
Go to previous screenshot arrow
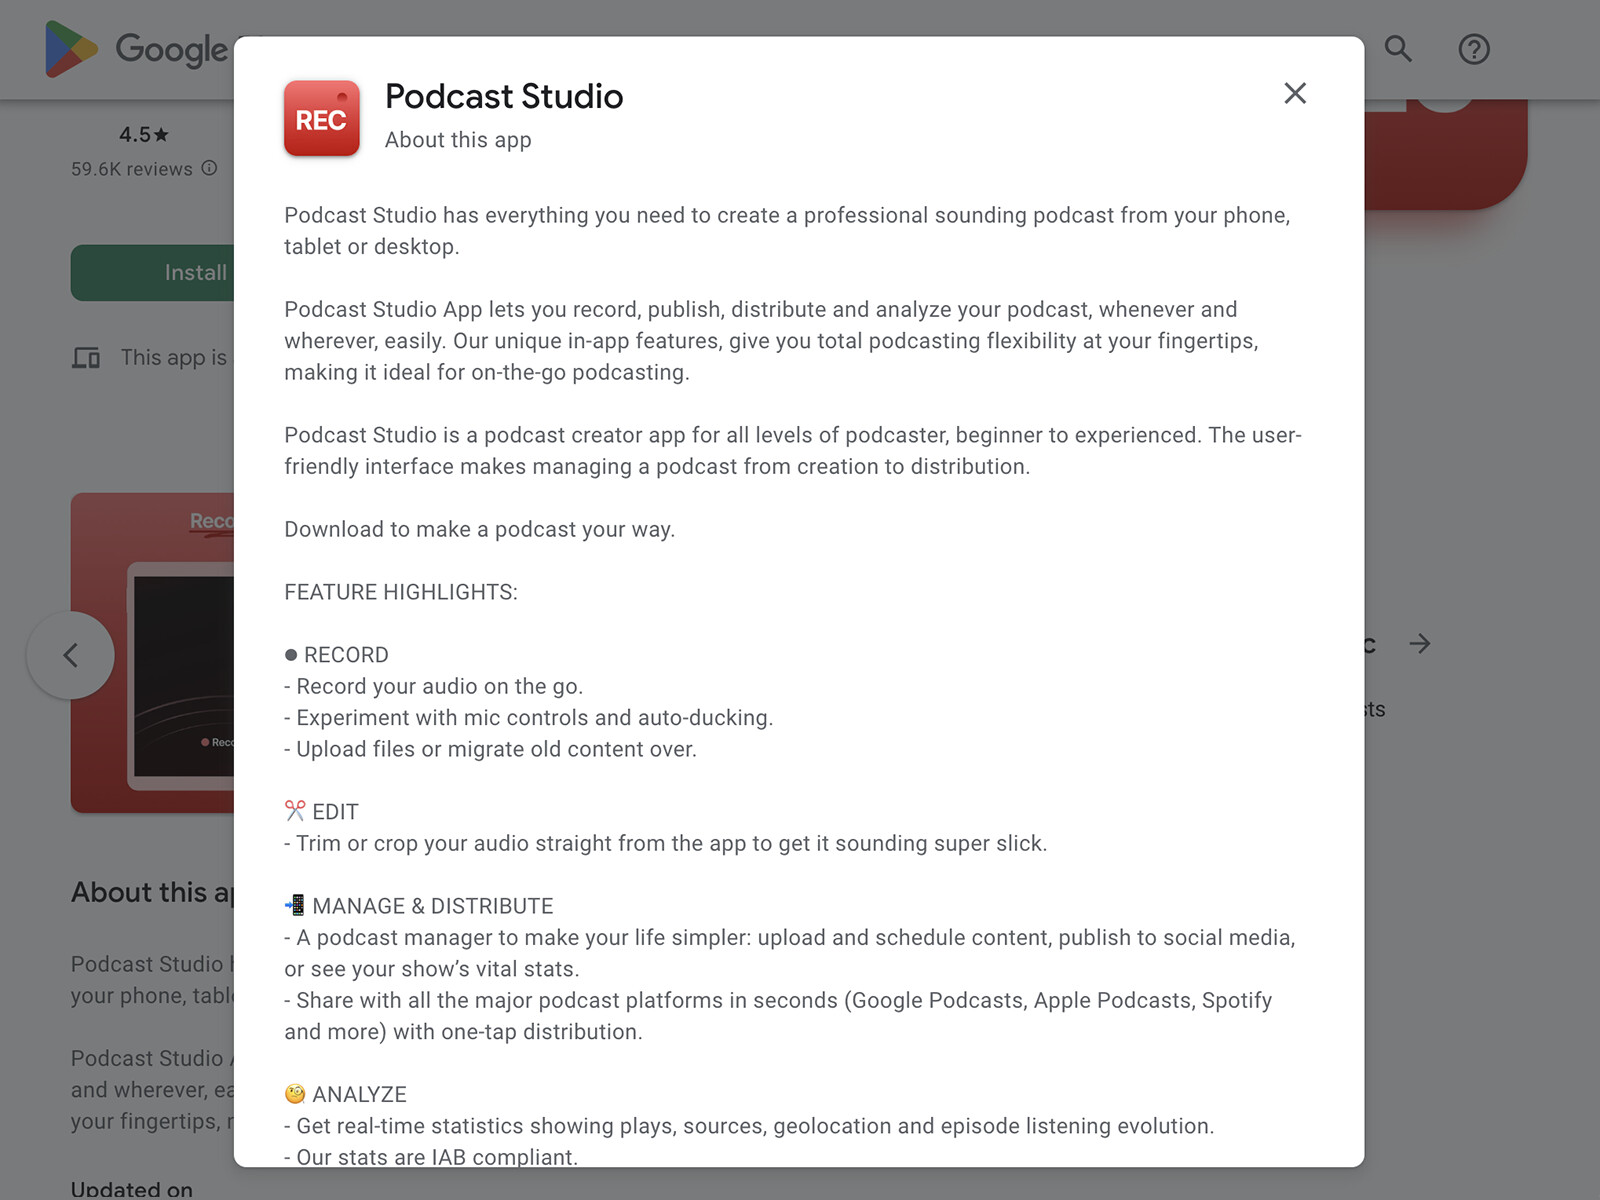coord(70,655)
